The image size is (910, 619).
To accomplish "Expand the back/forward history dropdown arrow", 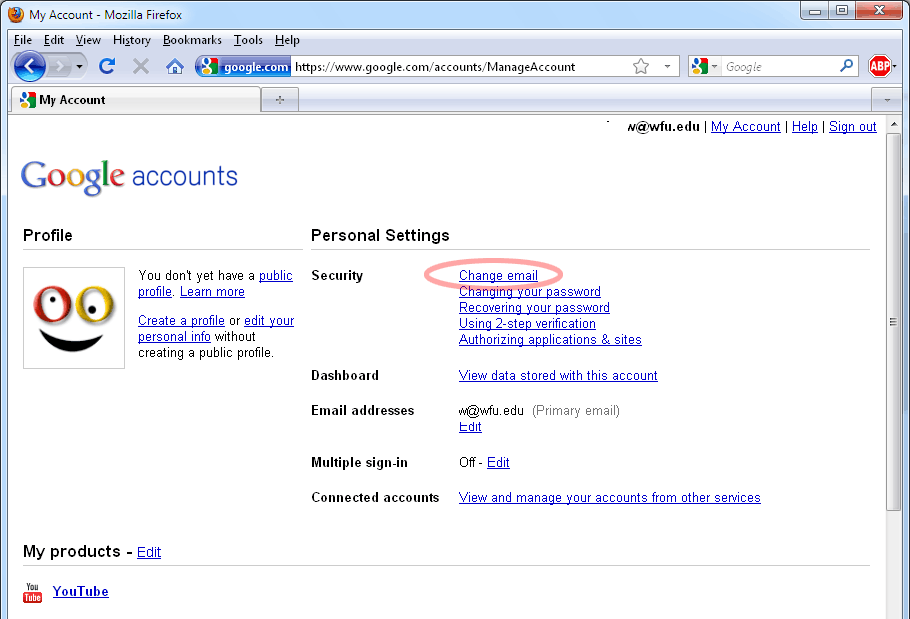I will pyautogui.click(x=80, y=66).
